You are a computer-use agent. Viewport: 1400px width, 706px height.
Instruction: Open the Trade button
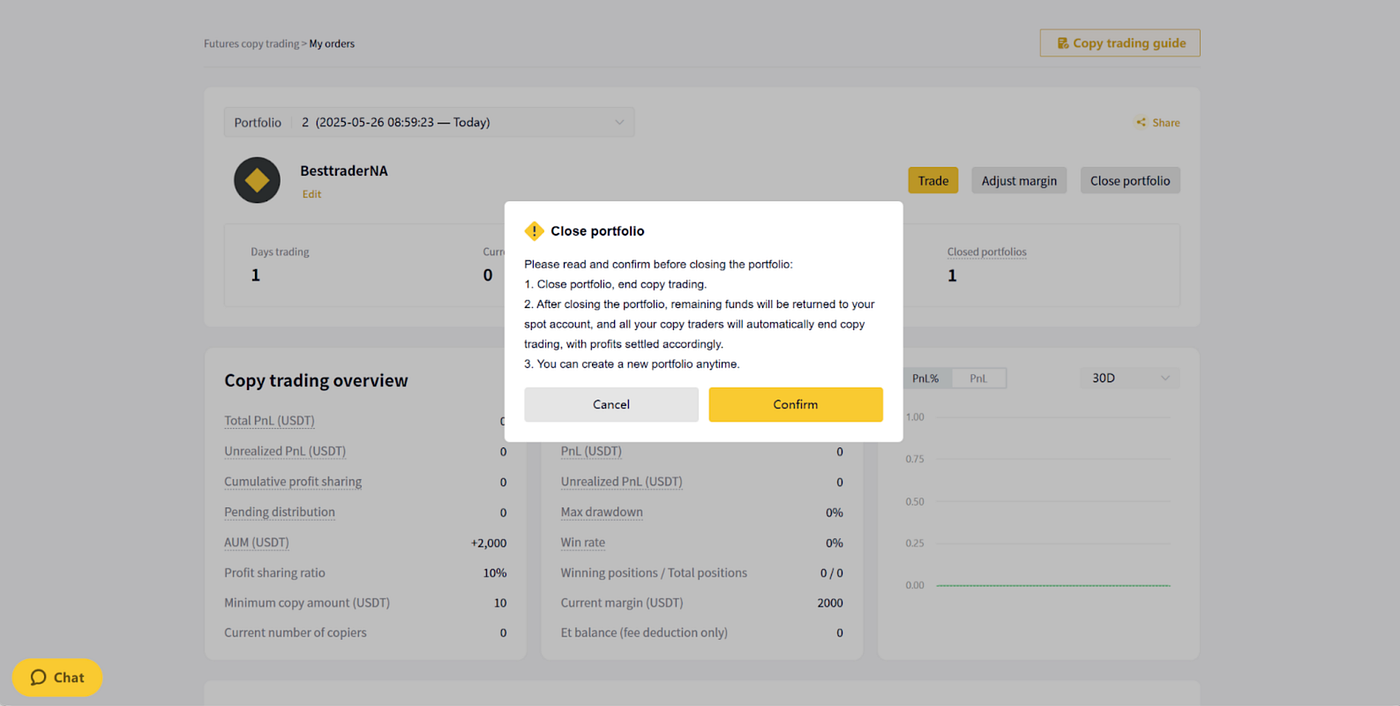point(933,181)
